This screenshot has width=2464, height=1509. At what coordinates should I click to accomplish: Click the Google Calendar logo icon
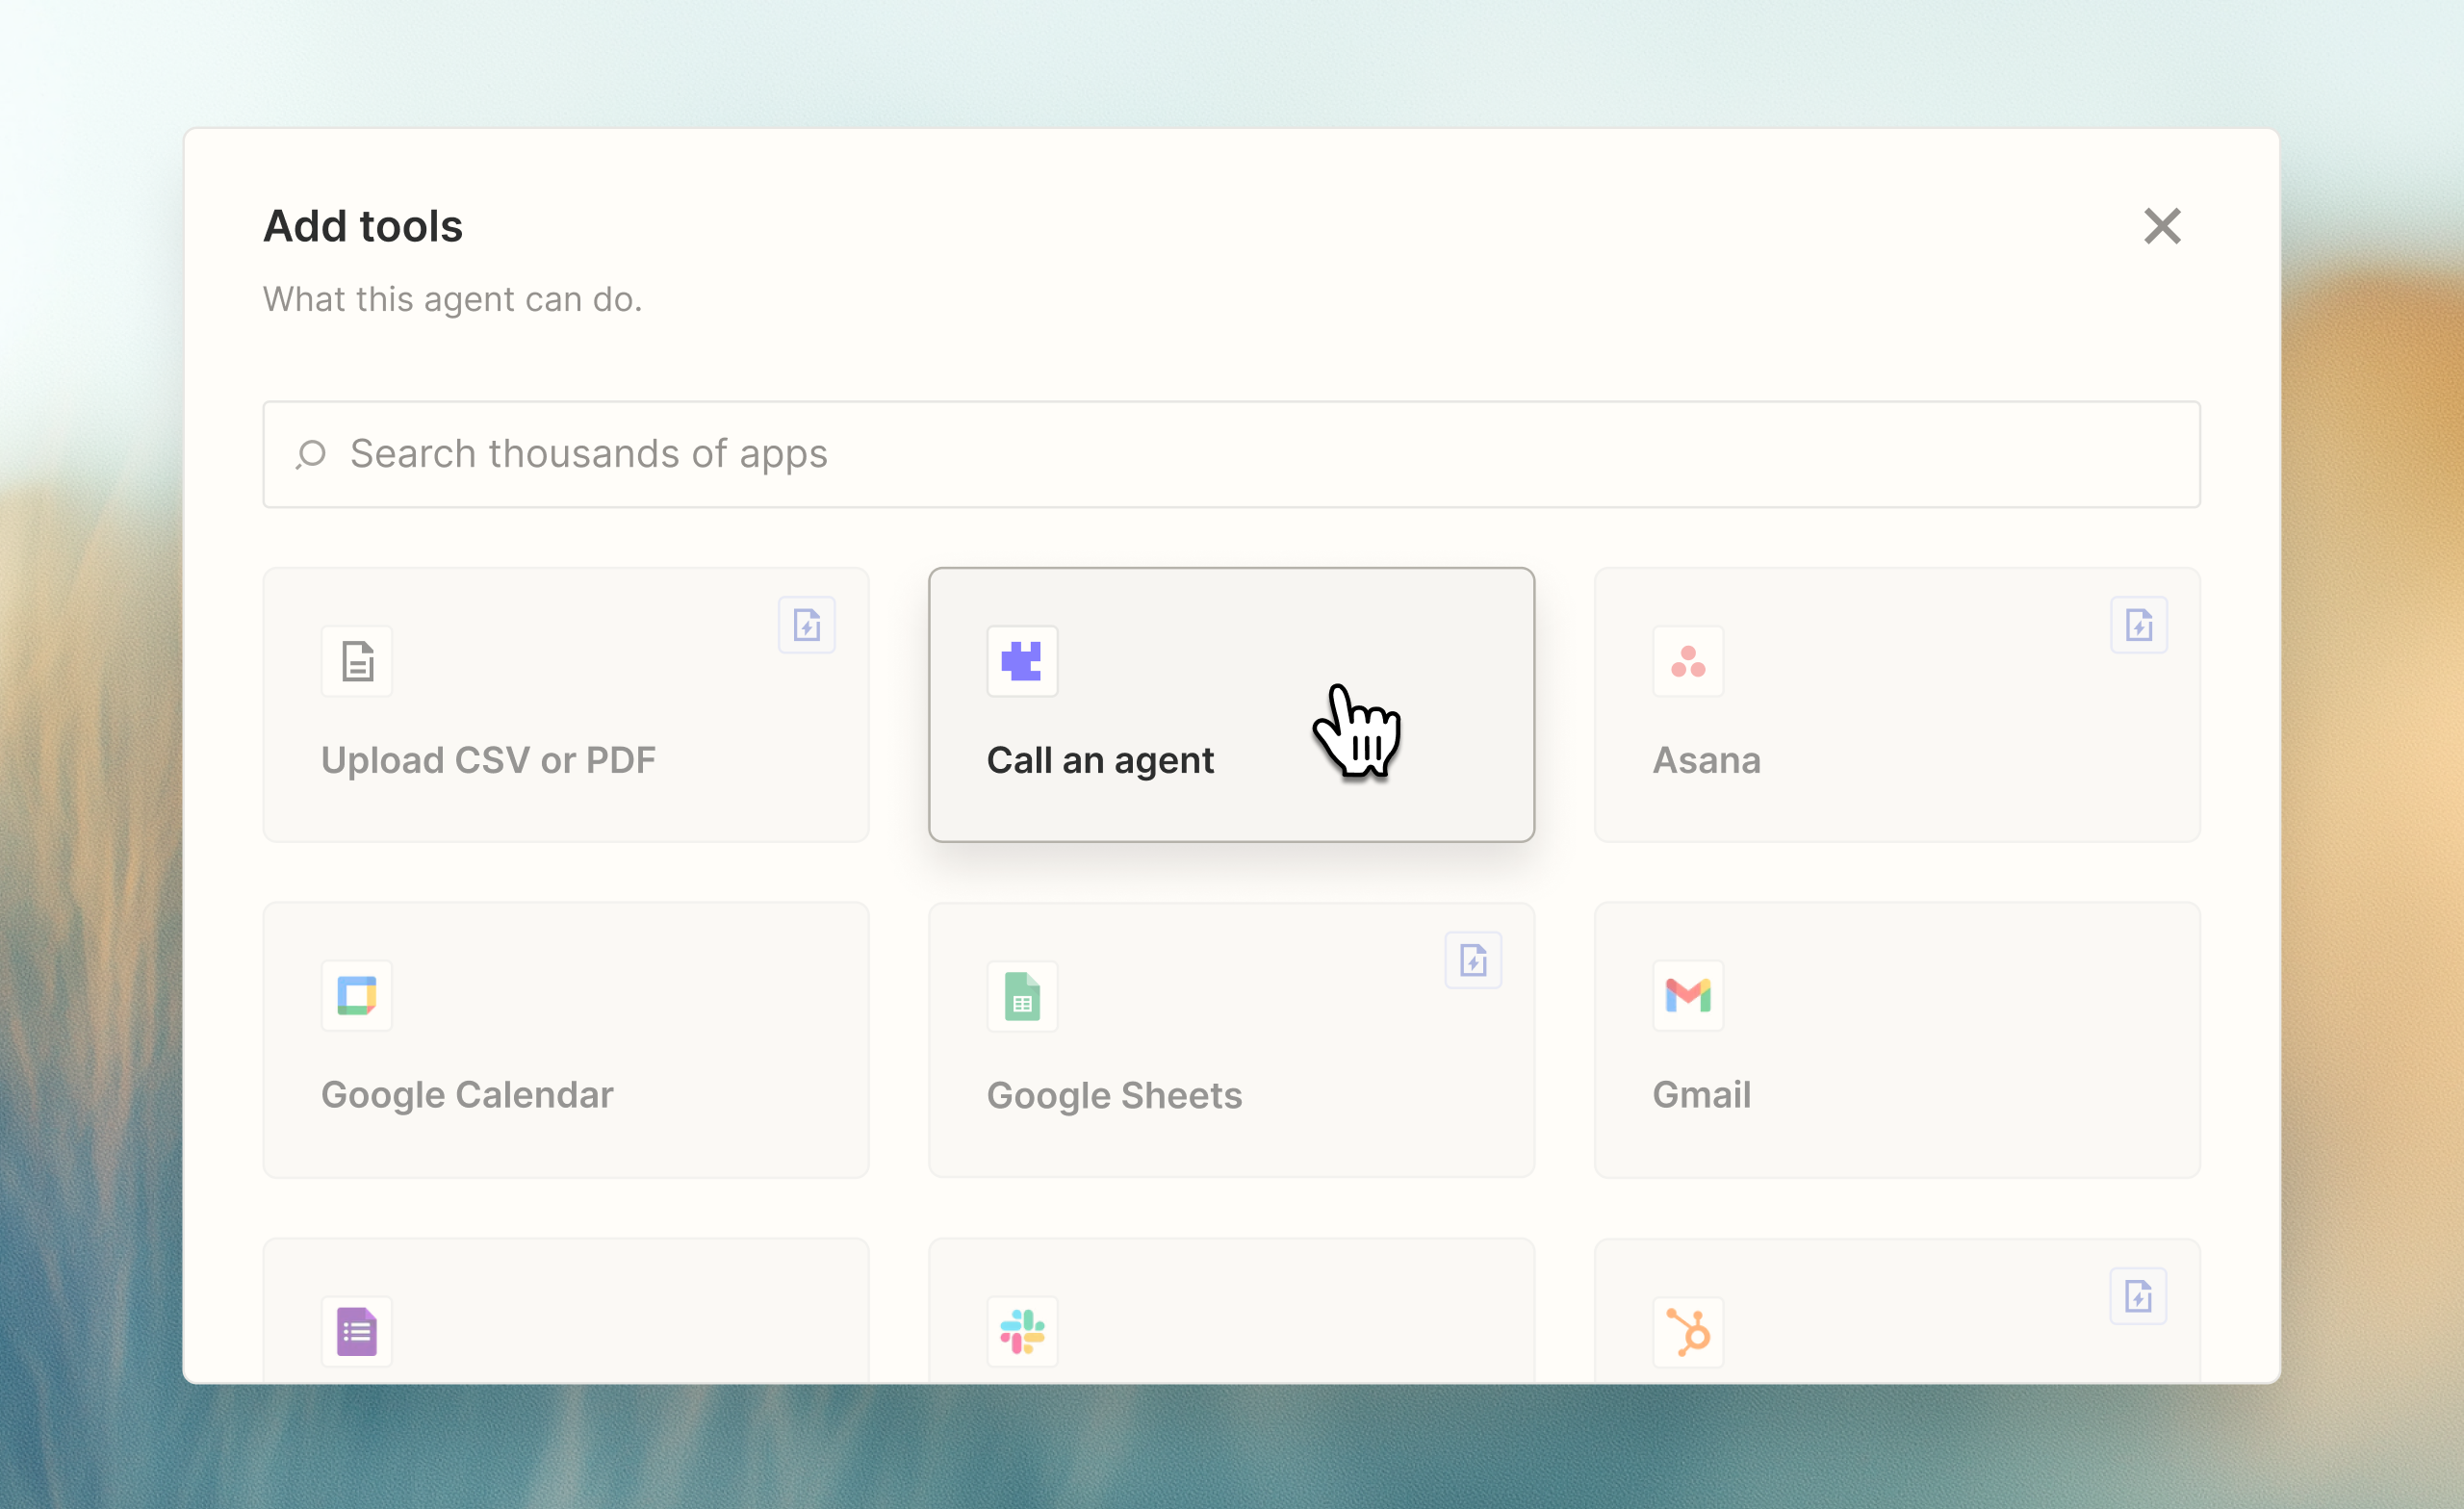[357, 995]
